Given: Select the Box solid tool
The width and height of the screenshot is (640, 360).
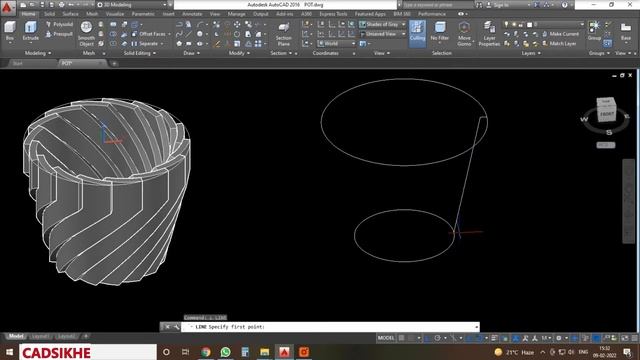Looking at the screenshot, I should click(x=10, y=31).
